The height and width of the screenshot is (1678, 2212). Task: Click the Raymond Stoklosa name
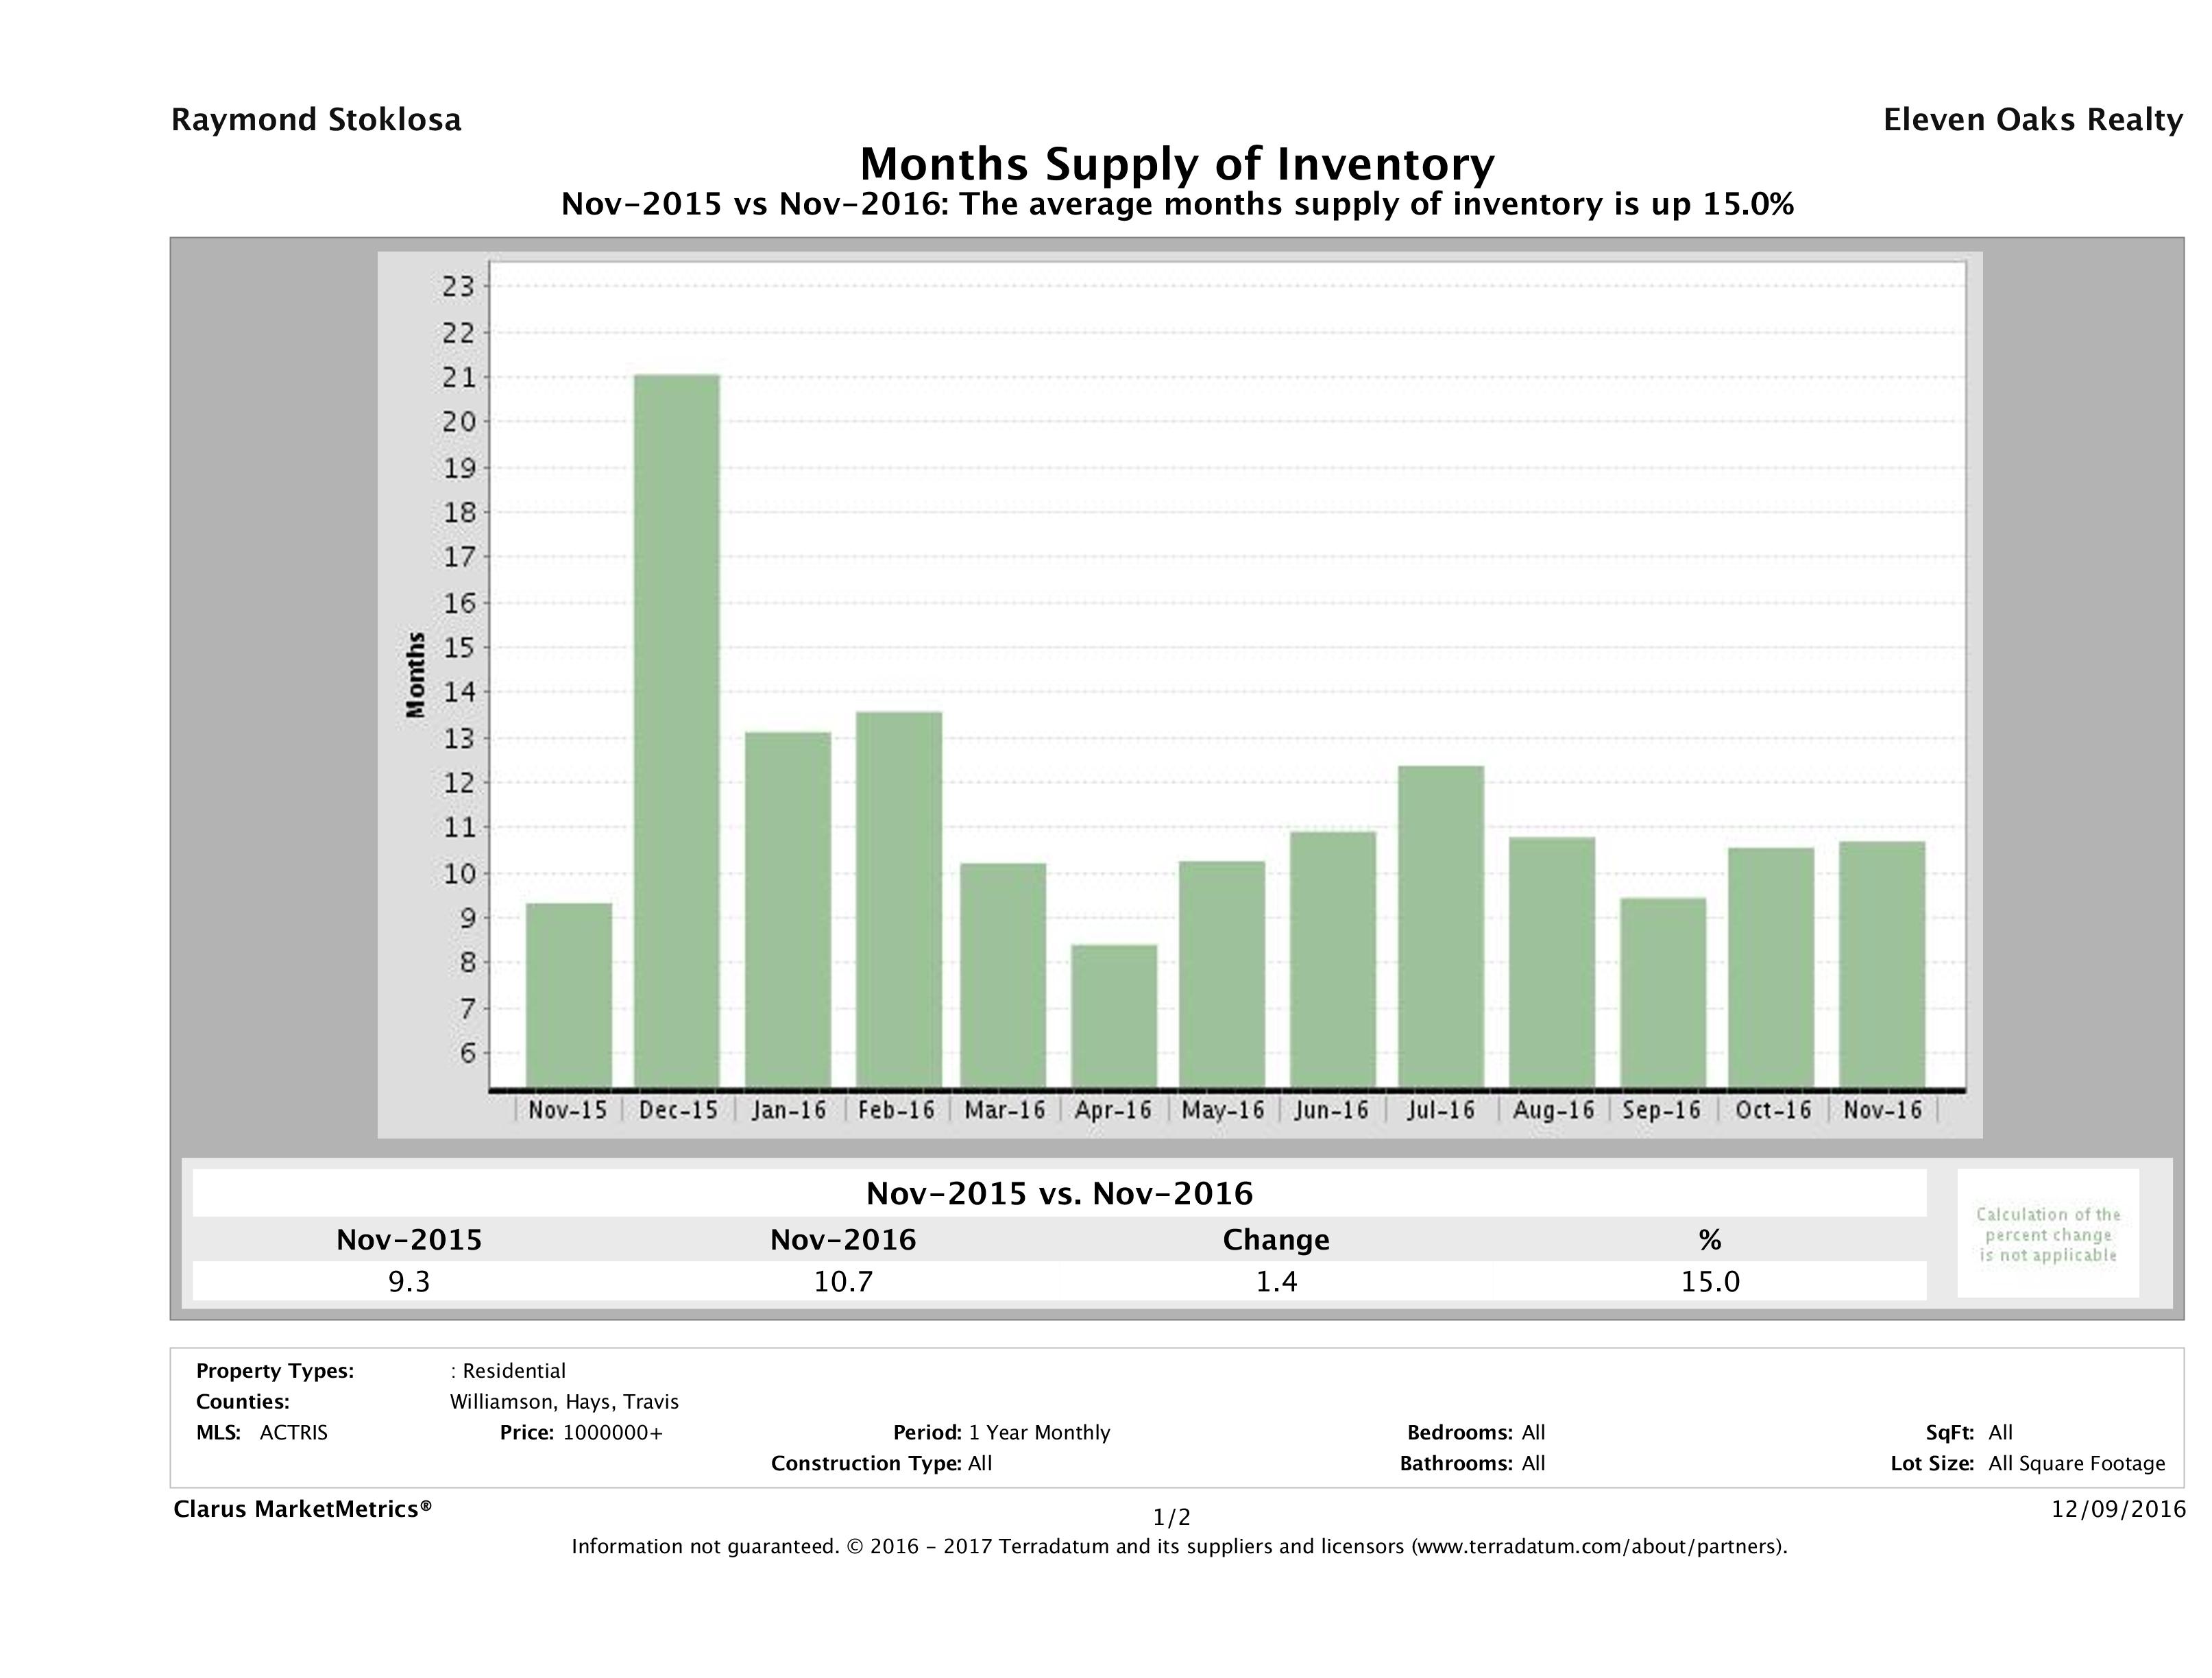pos(316,120)
